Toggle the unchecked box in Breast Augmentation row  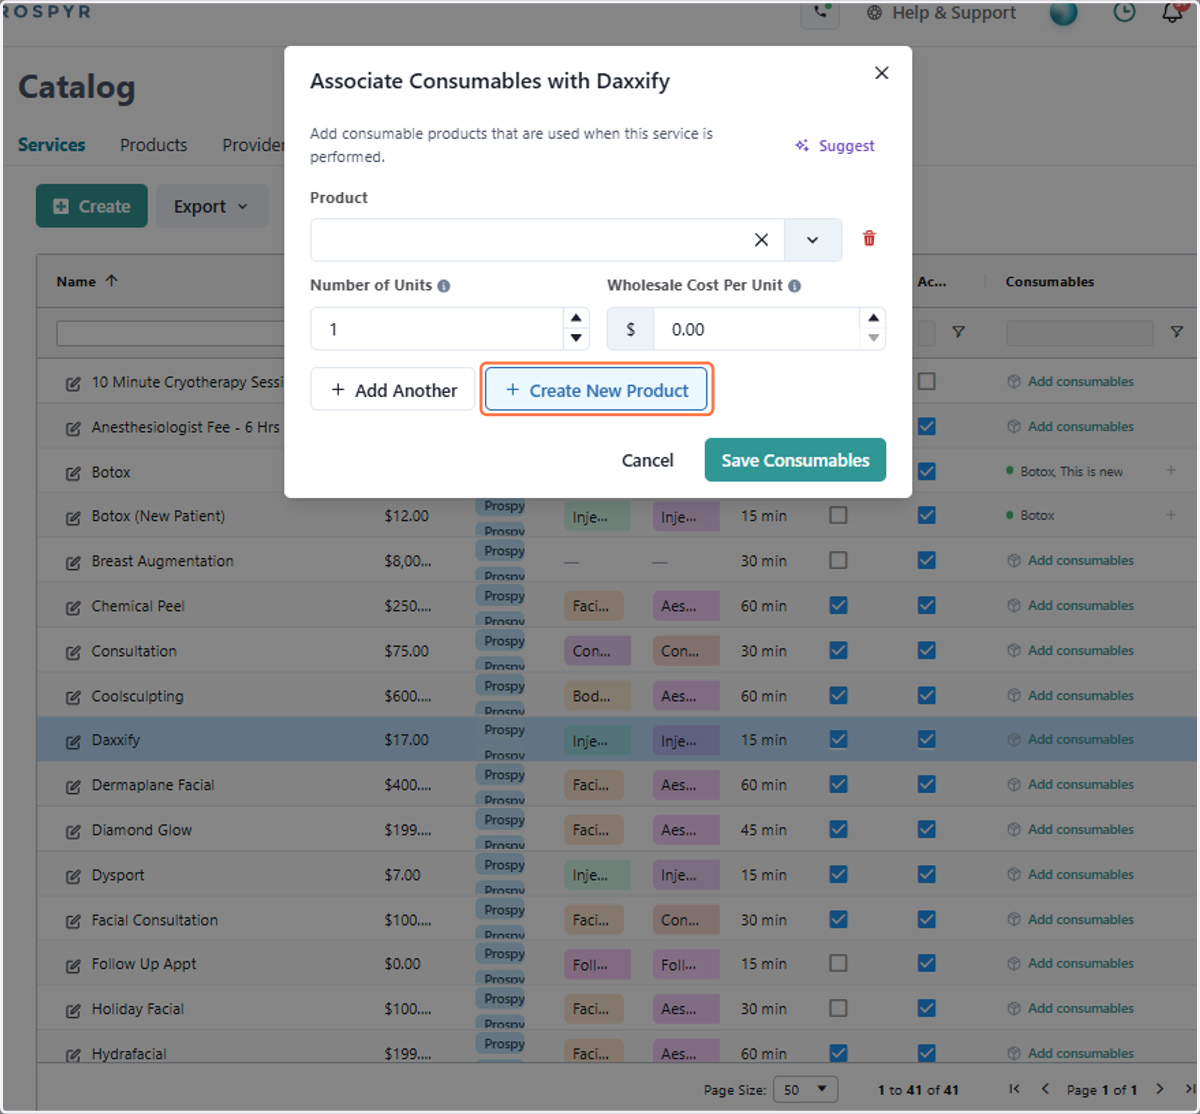click(838, 560)
